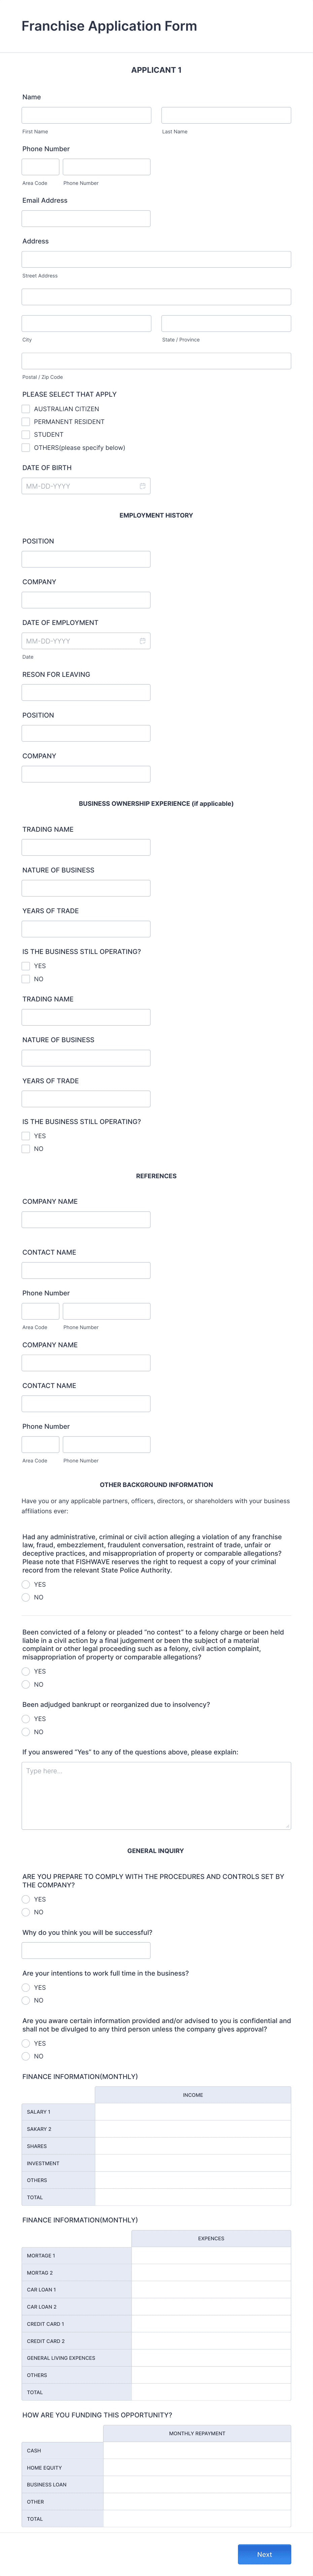This screenshot has height=2576, width=313.
Task: Select the Postal / Zip Code field
Action: (x=156, y=361)
